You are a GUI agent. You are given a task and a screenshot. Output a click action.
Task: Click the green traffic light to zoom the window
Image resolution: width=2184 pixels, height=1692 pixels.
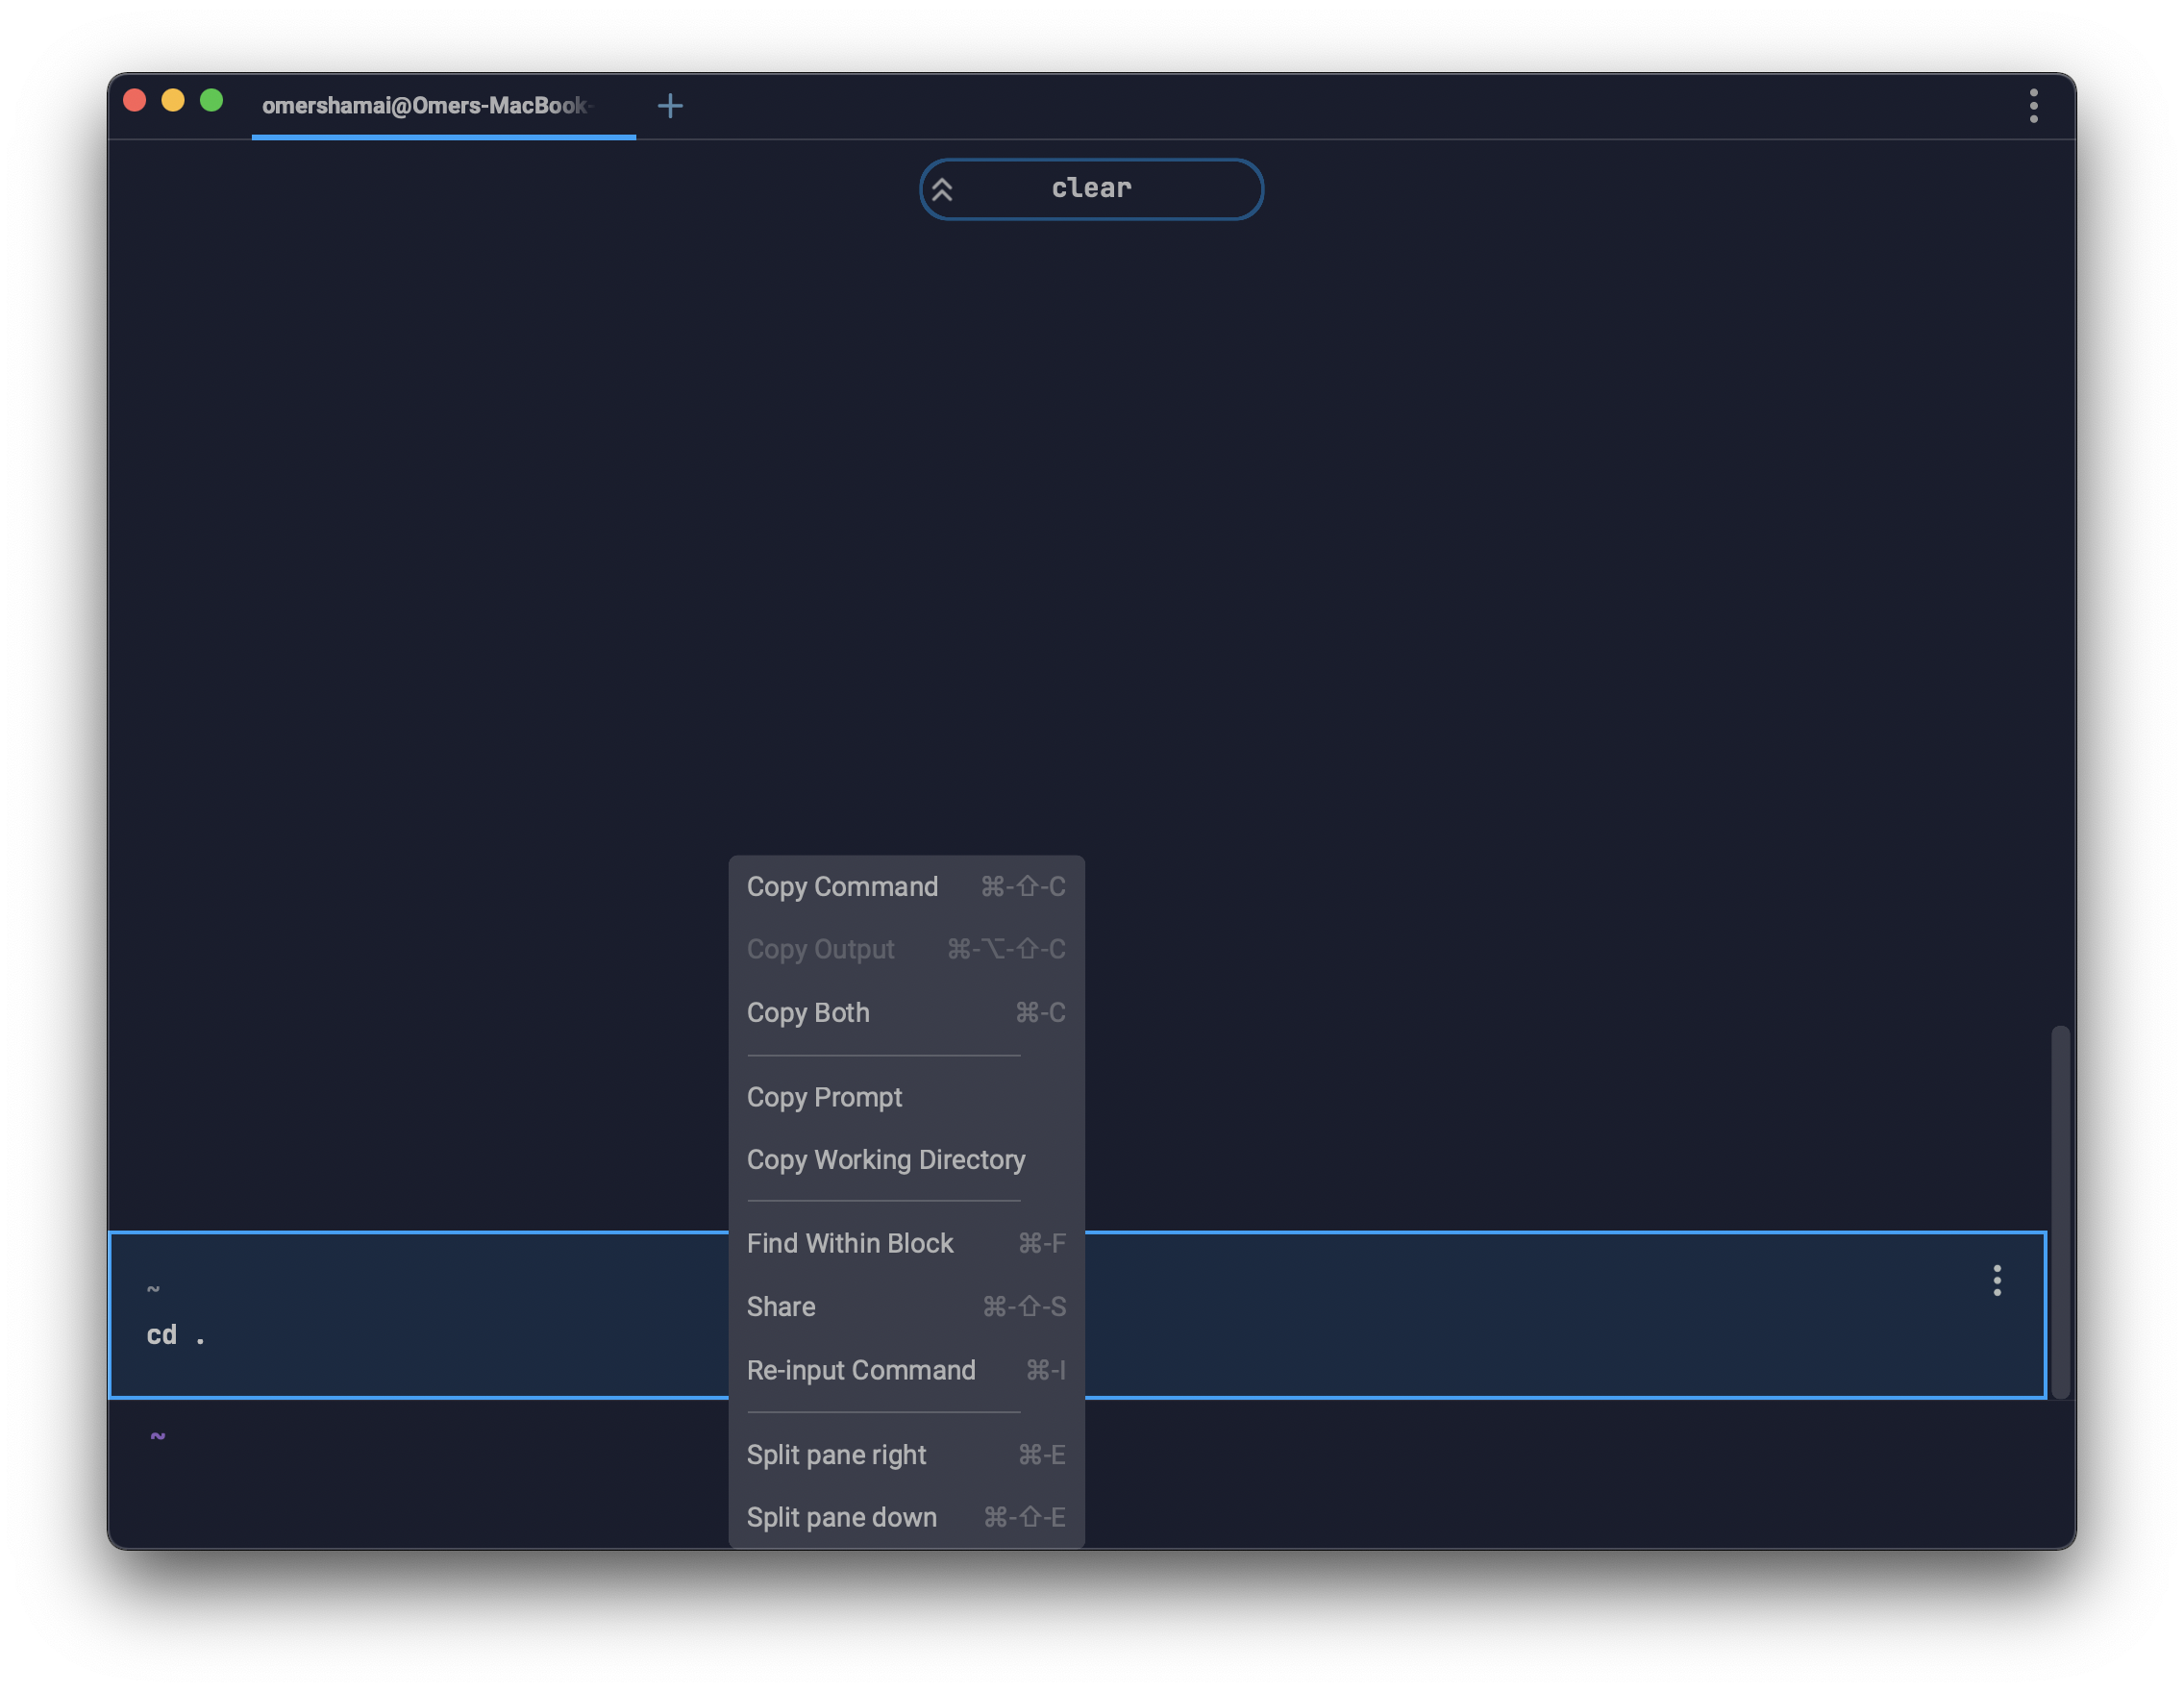pos(213,100)
